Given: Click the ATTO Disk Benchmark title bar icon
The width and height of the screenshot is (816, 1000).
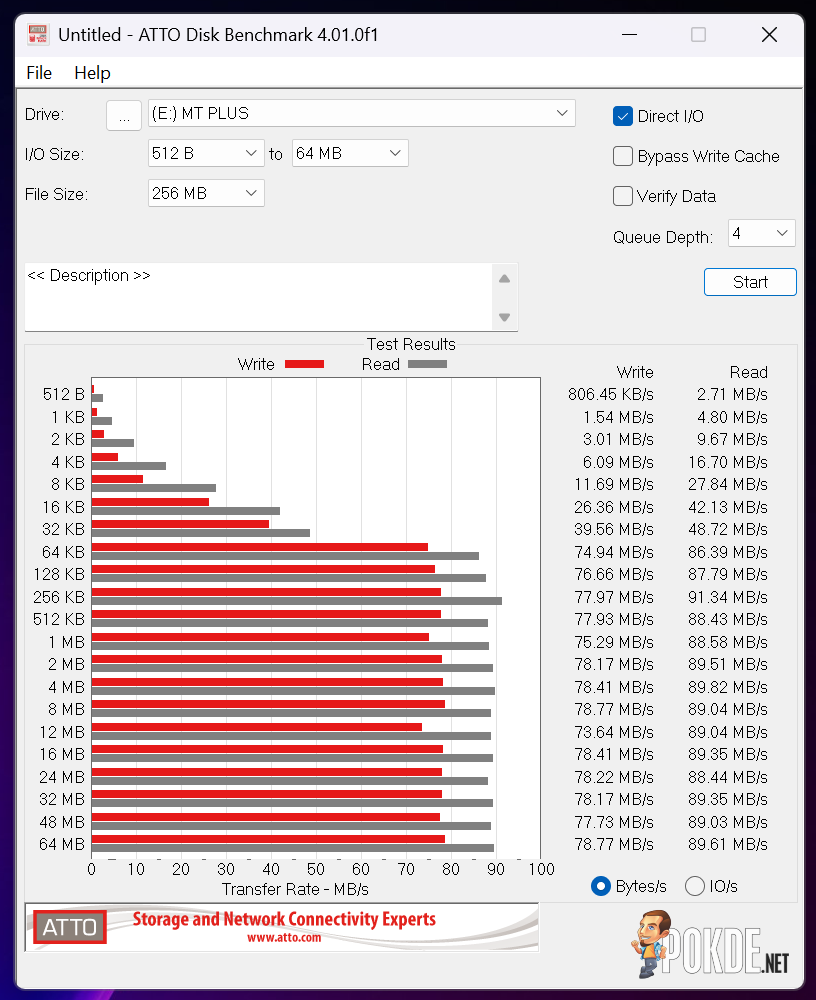Looking at the screenshot, I should [38, 34].
